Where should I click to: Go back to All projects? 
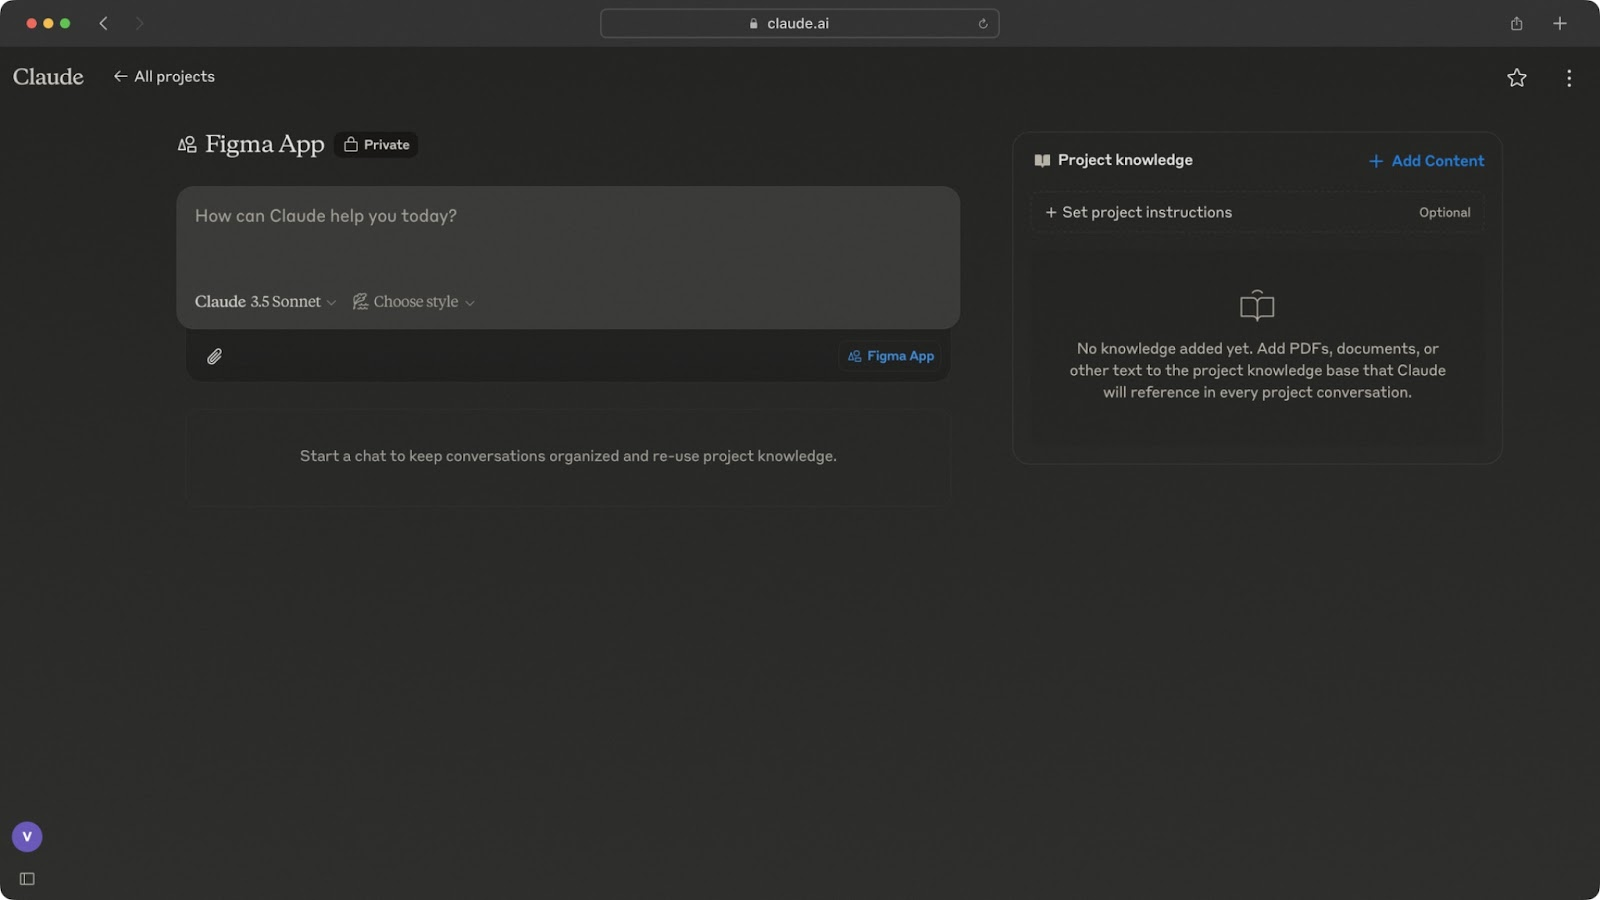164,77
